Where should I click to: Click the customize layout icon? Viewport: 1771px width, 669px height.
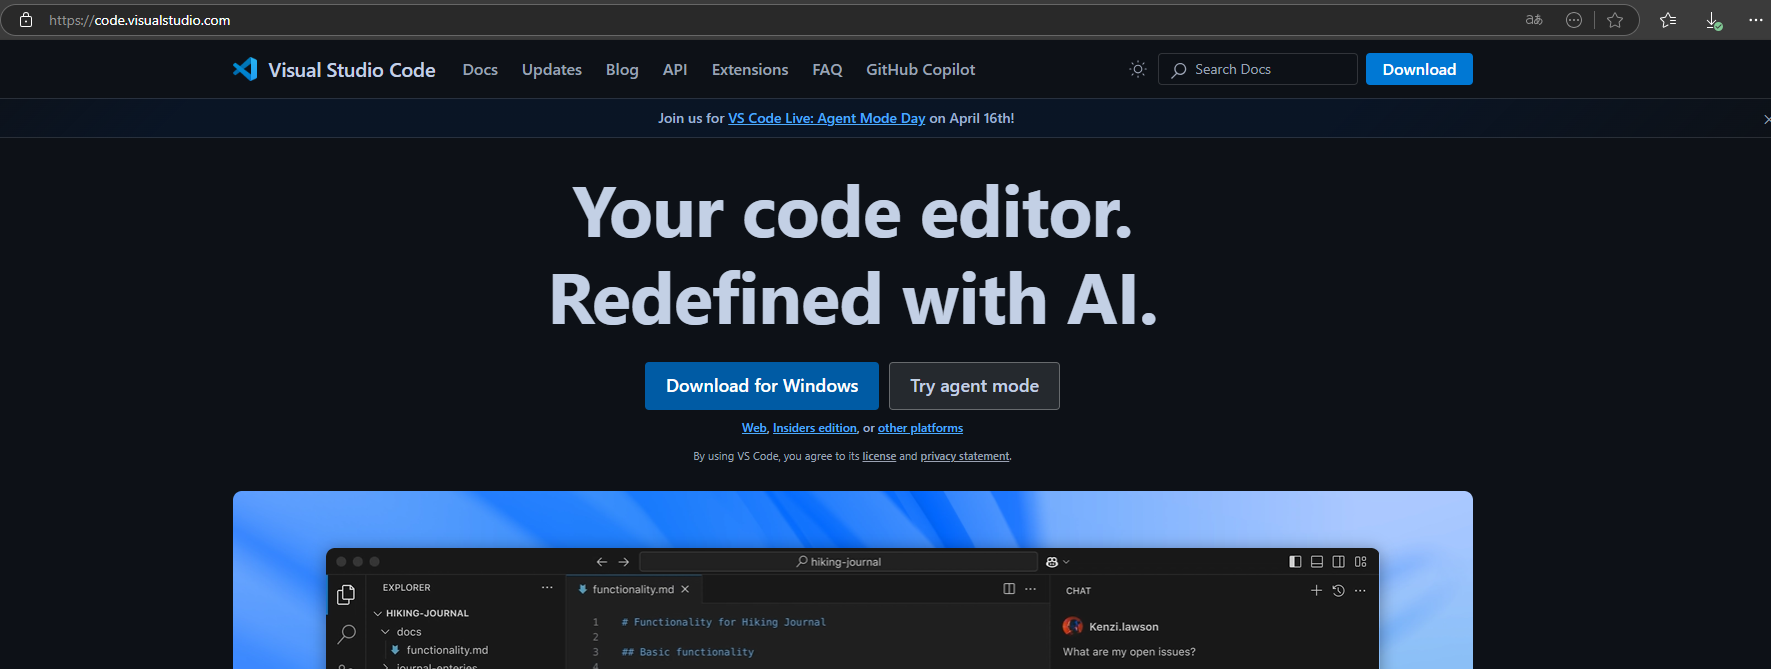pos(1361,562)
